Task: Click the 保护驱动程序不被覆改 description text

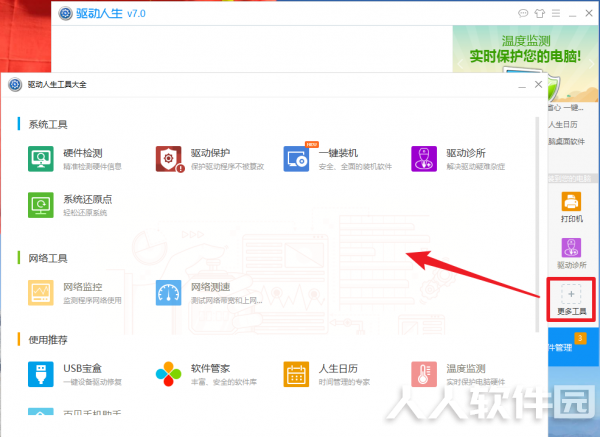Action: click(227, 166)
